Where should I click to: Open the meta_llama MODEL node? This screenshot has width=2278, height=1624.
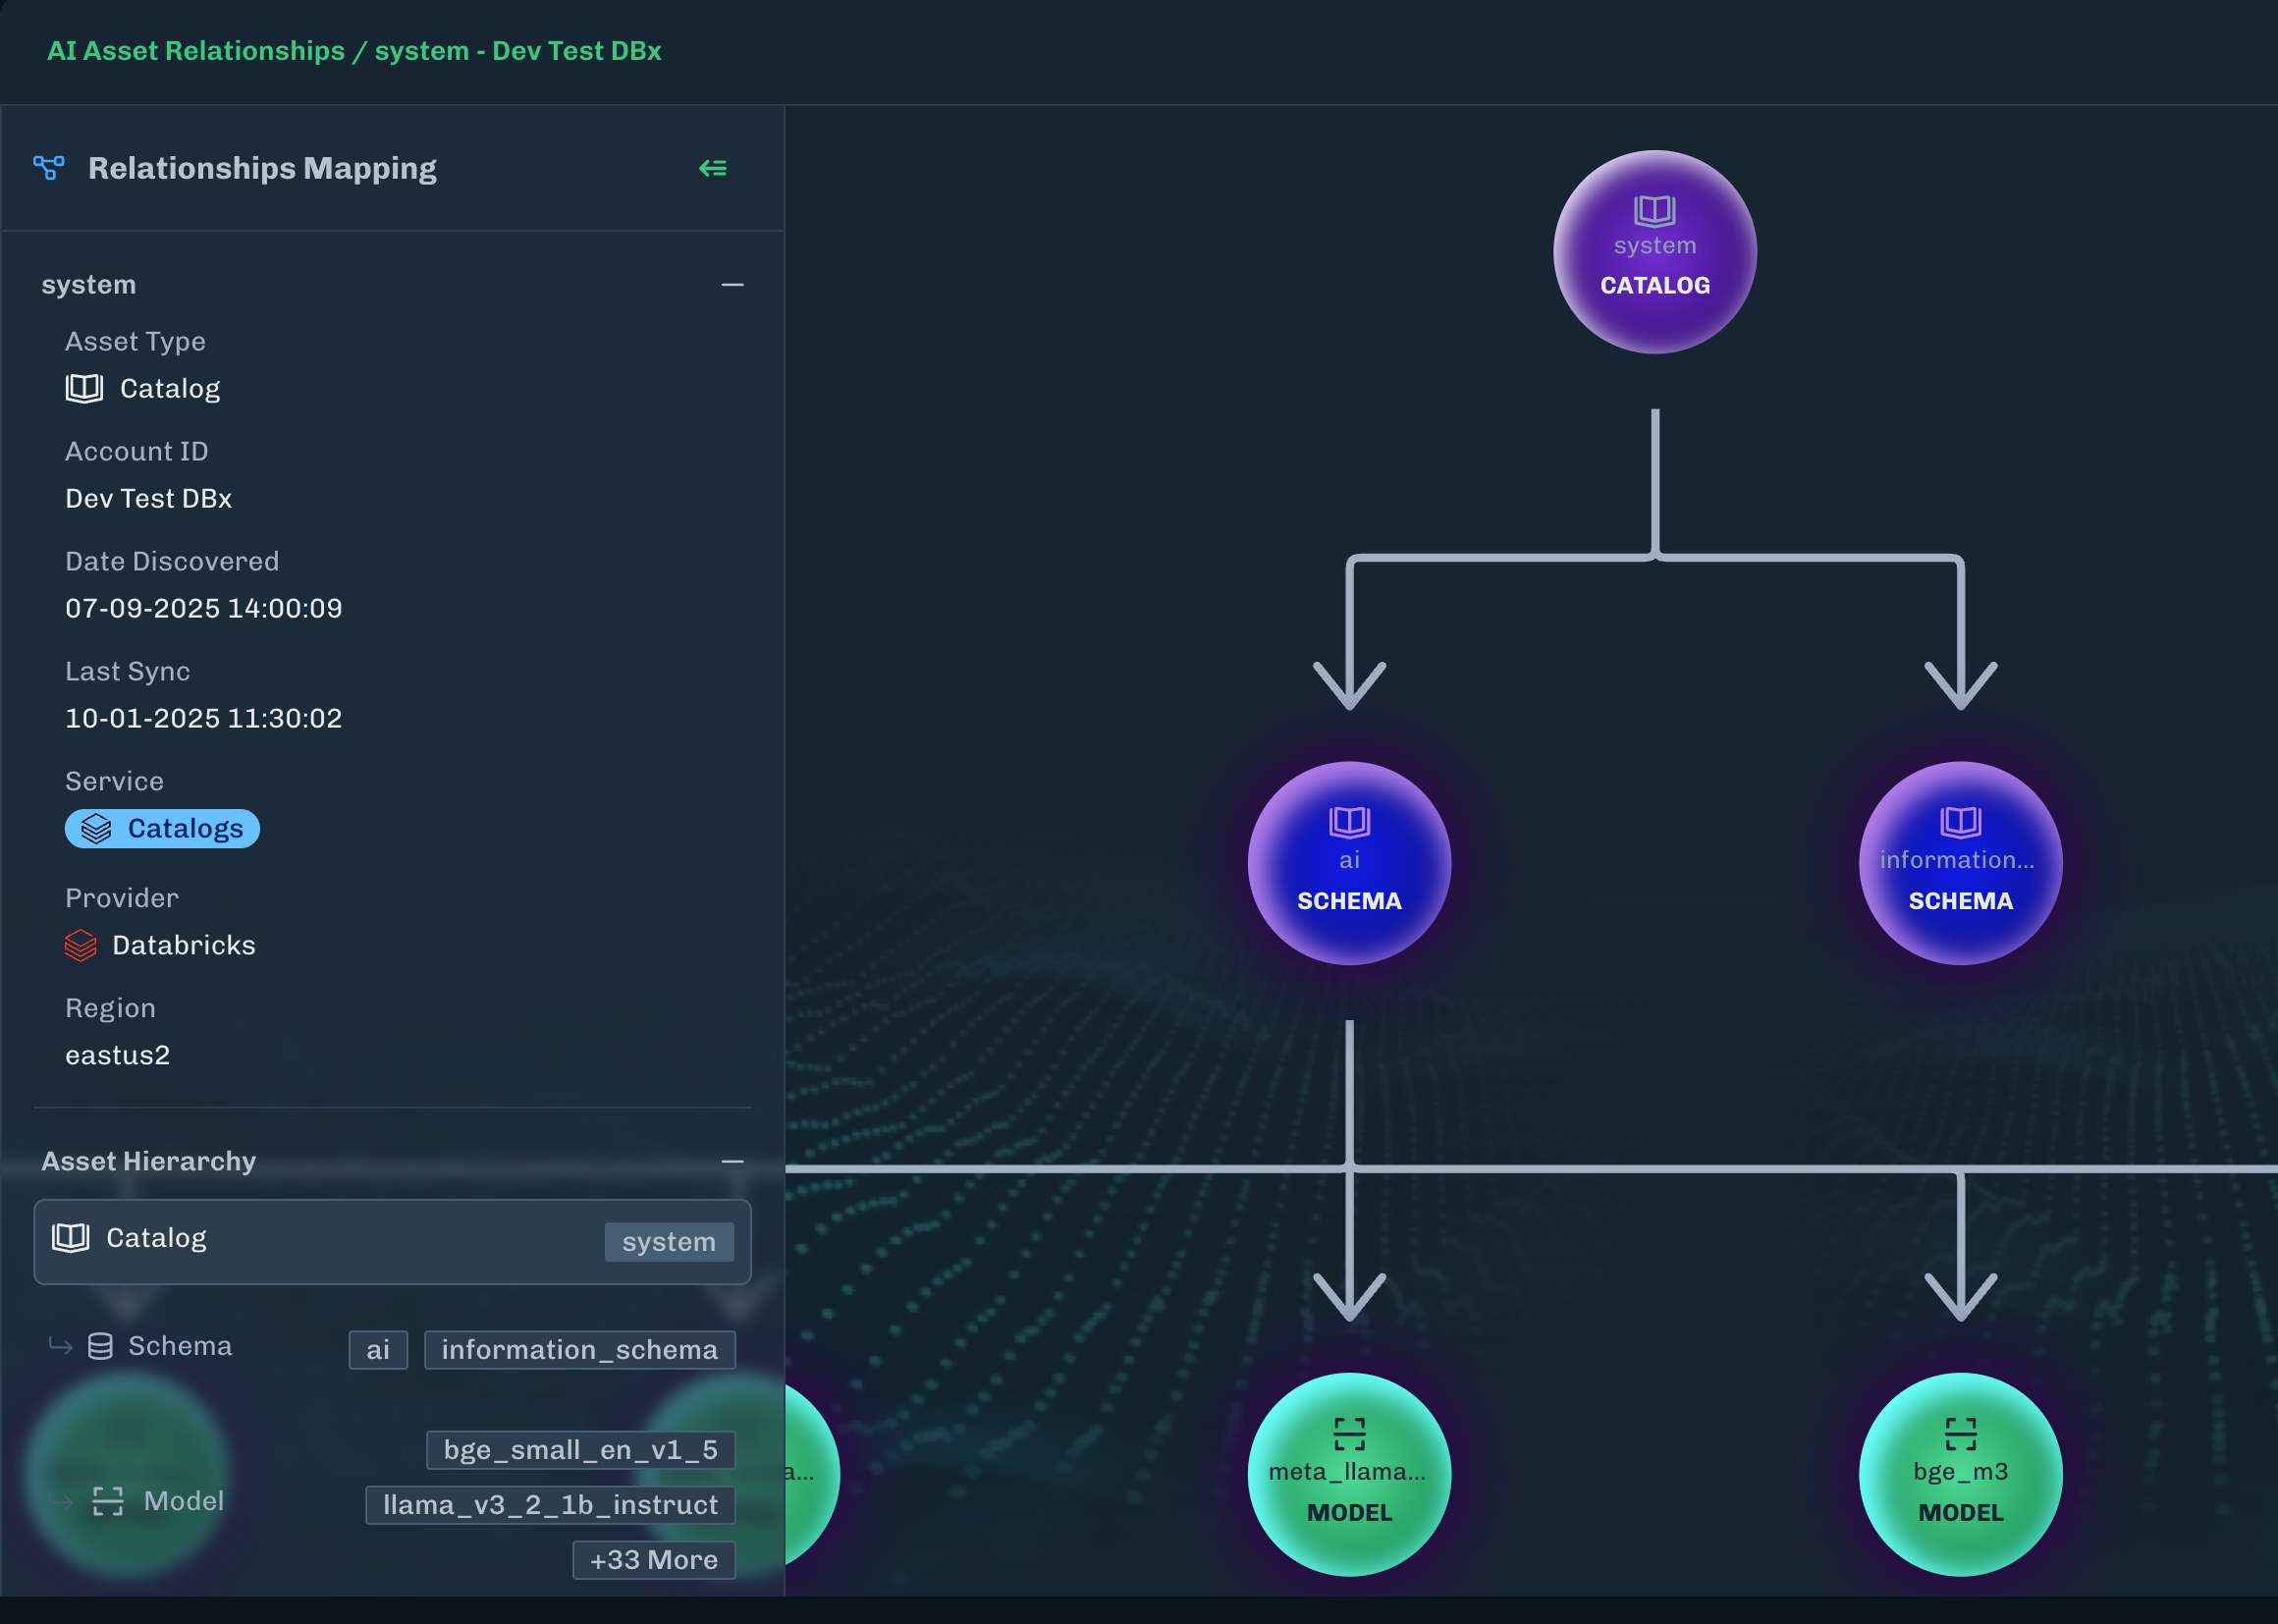coord(1349,1472)
